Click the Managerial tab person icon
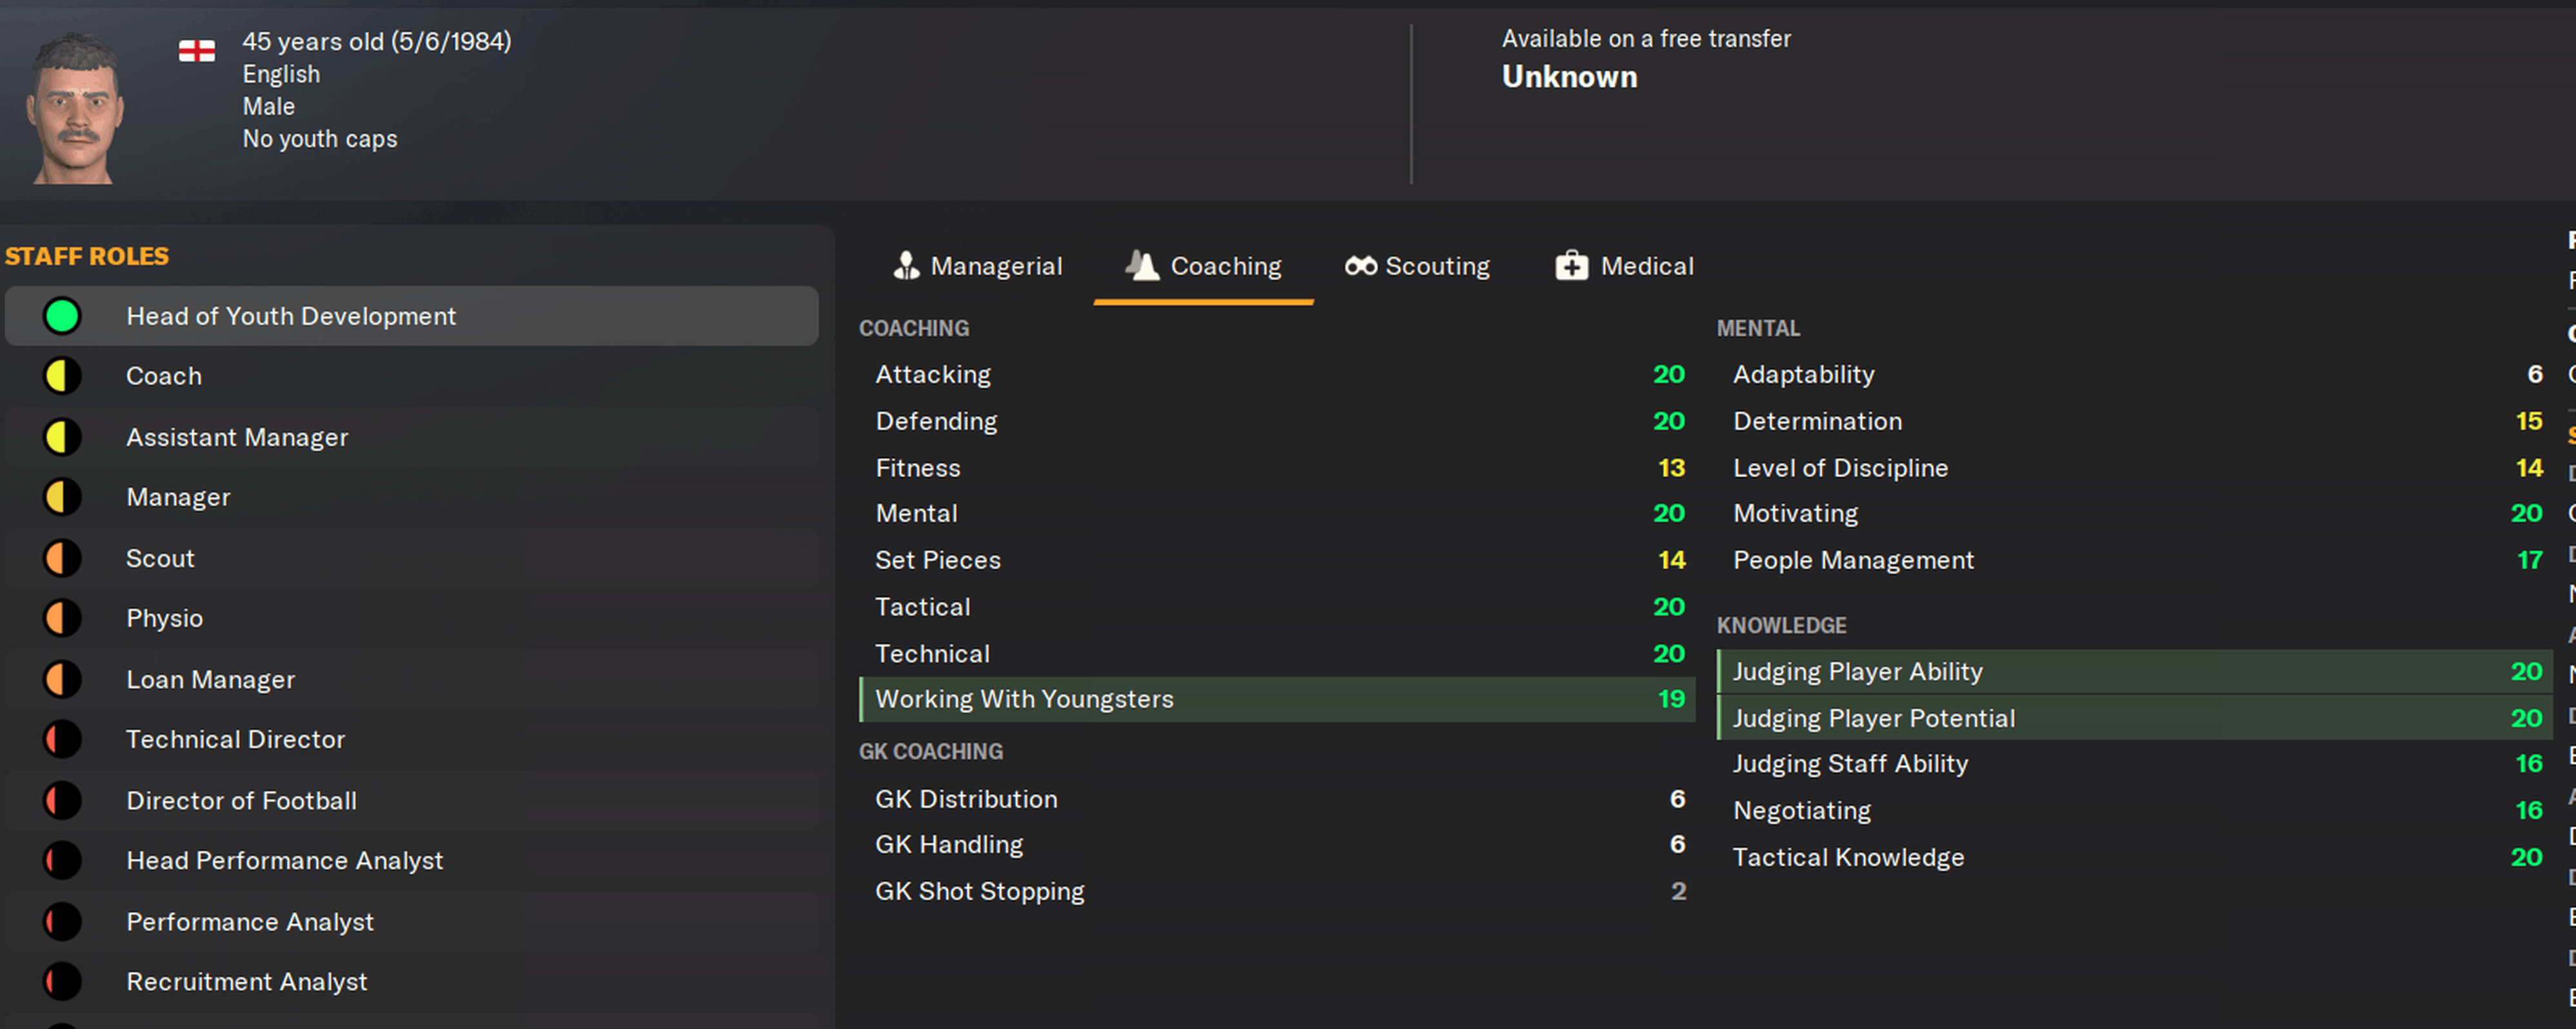Viewport: 2576px width, 1029px height. (906, 266)
